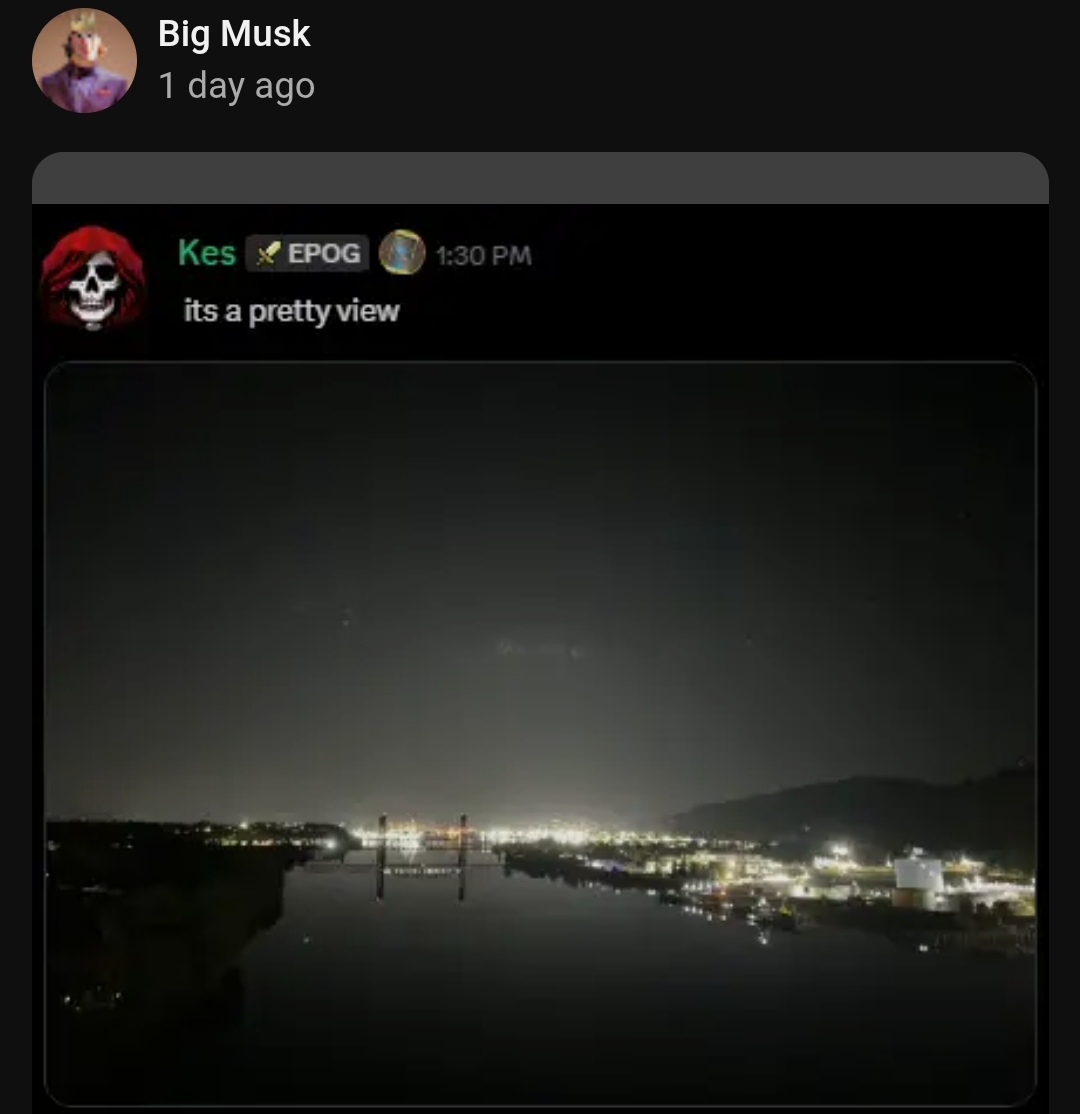
Task: Click the bridge in the night photo
Action: tap(422, 857)
